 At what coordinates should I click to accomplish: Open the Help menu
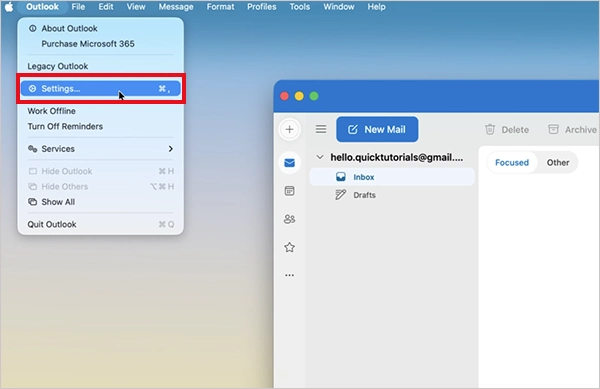(377, 7)
